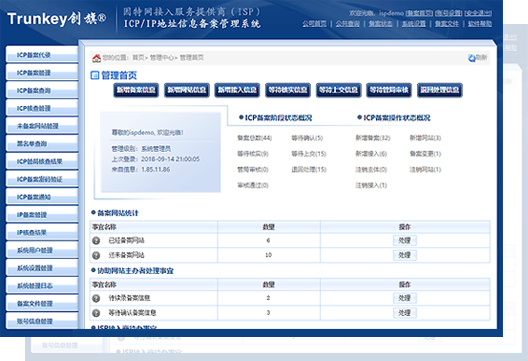The height and width of the screenshot is (361, 528).
Task: Open 系统设置管理 sidebar entry
Action: [x=42, y=268]
